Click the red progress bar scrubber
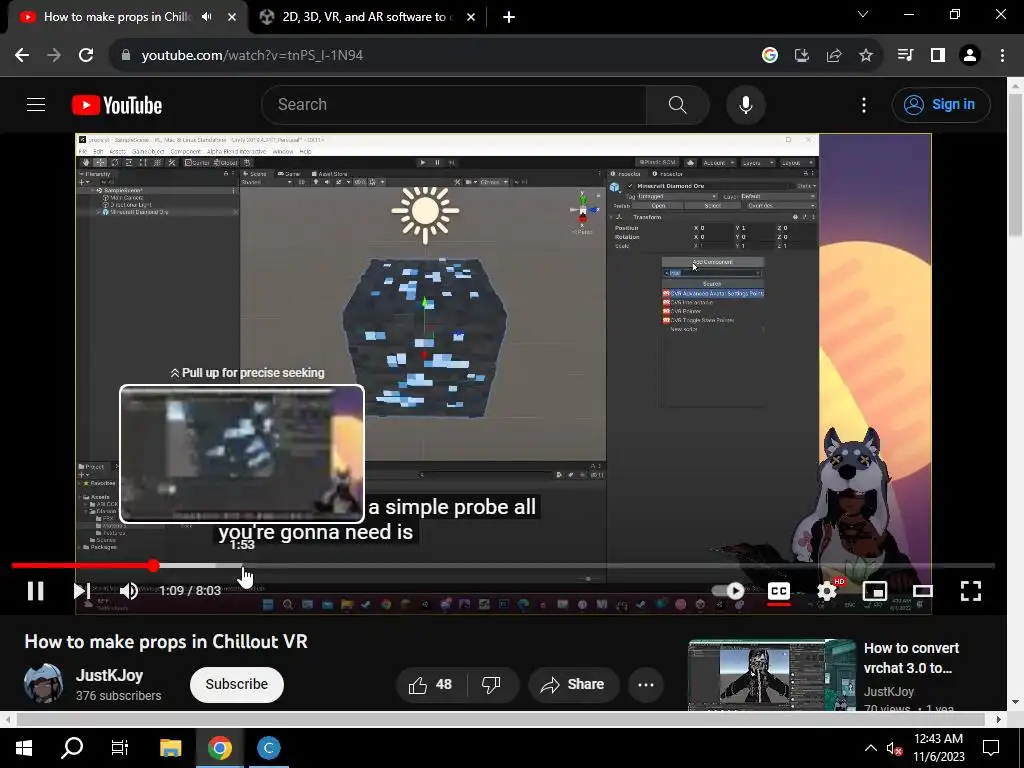 [153, 566]
